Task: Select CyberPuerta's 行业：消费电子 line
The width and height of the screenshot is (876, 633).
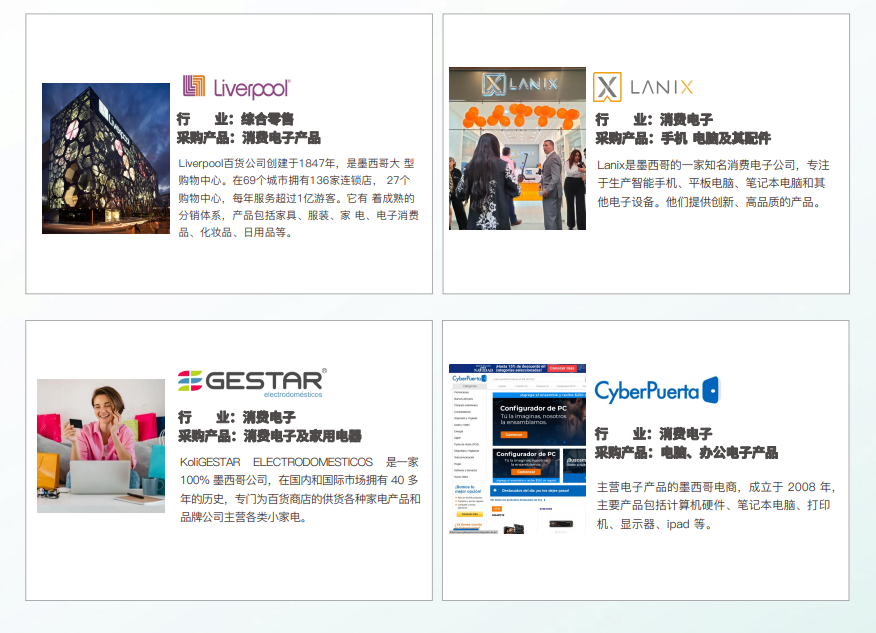Action: 654,434
